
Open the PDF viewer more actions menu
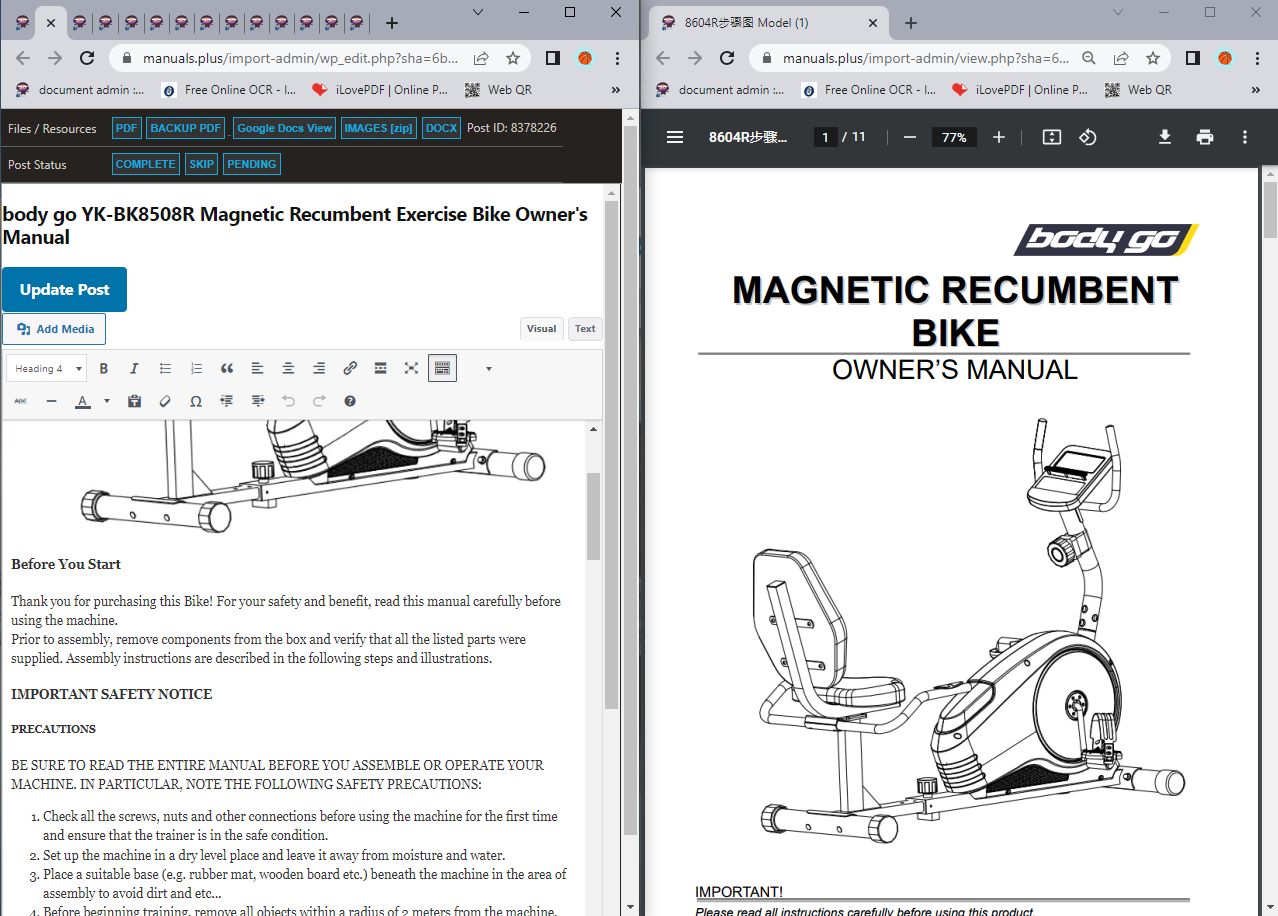1245,137
